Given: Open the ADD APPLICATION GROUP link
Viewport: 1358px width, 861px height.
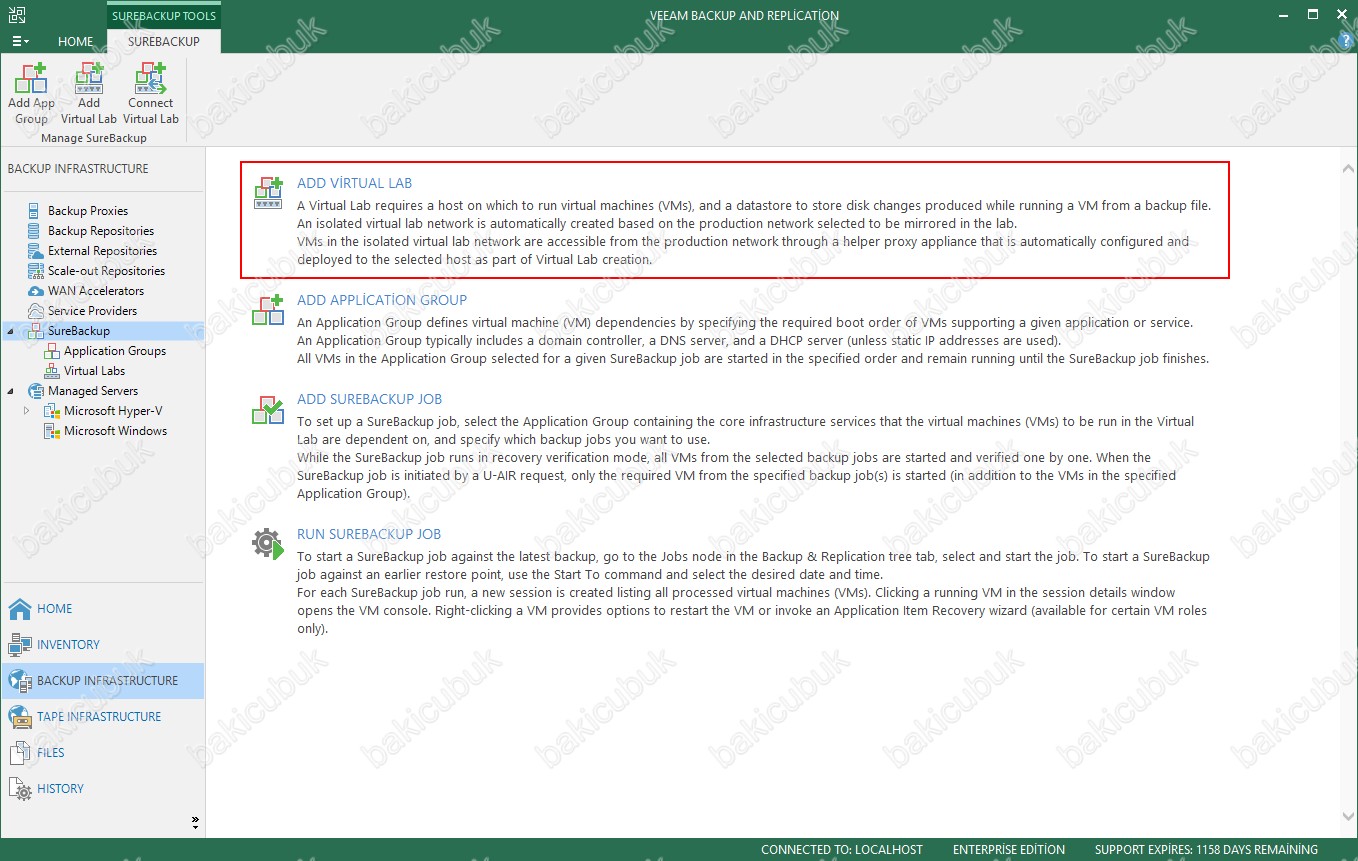Looking at the screenshot, I should [382, 300].
